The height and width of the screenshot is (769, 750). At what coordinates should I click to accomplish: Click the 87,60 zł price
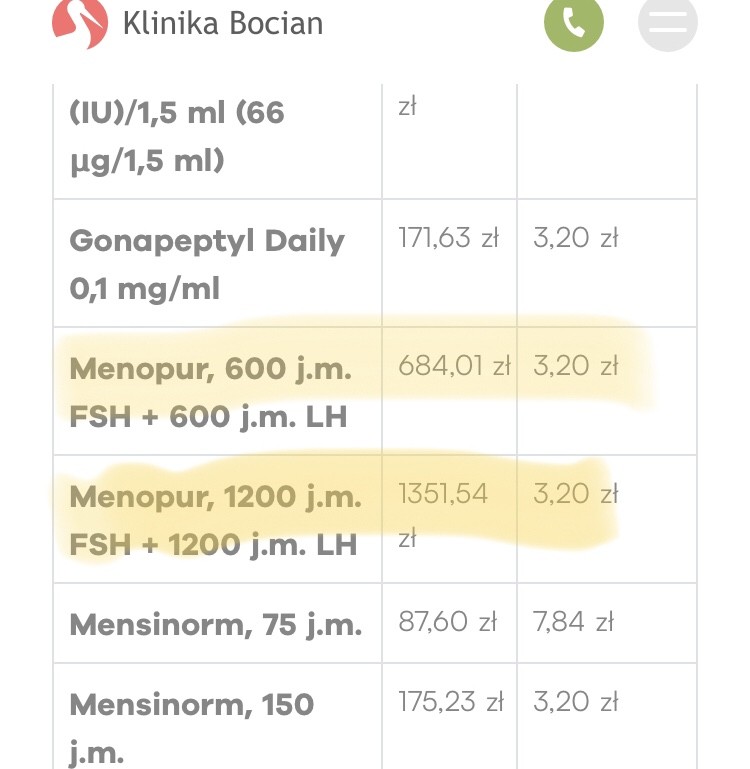[x=447, y=621]
